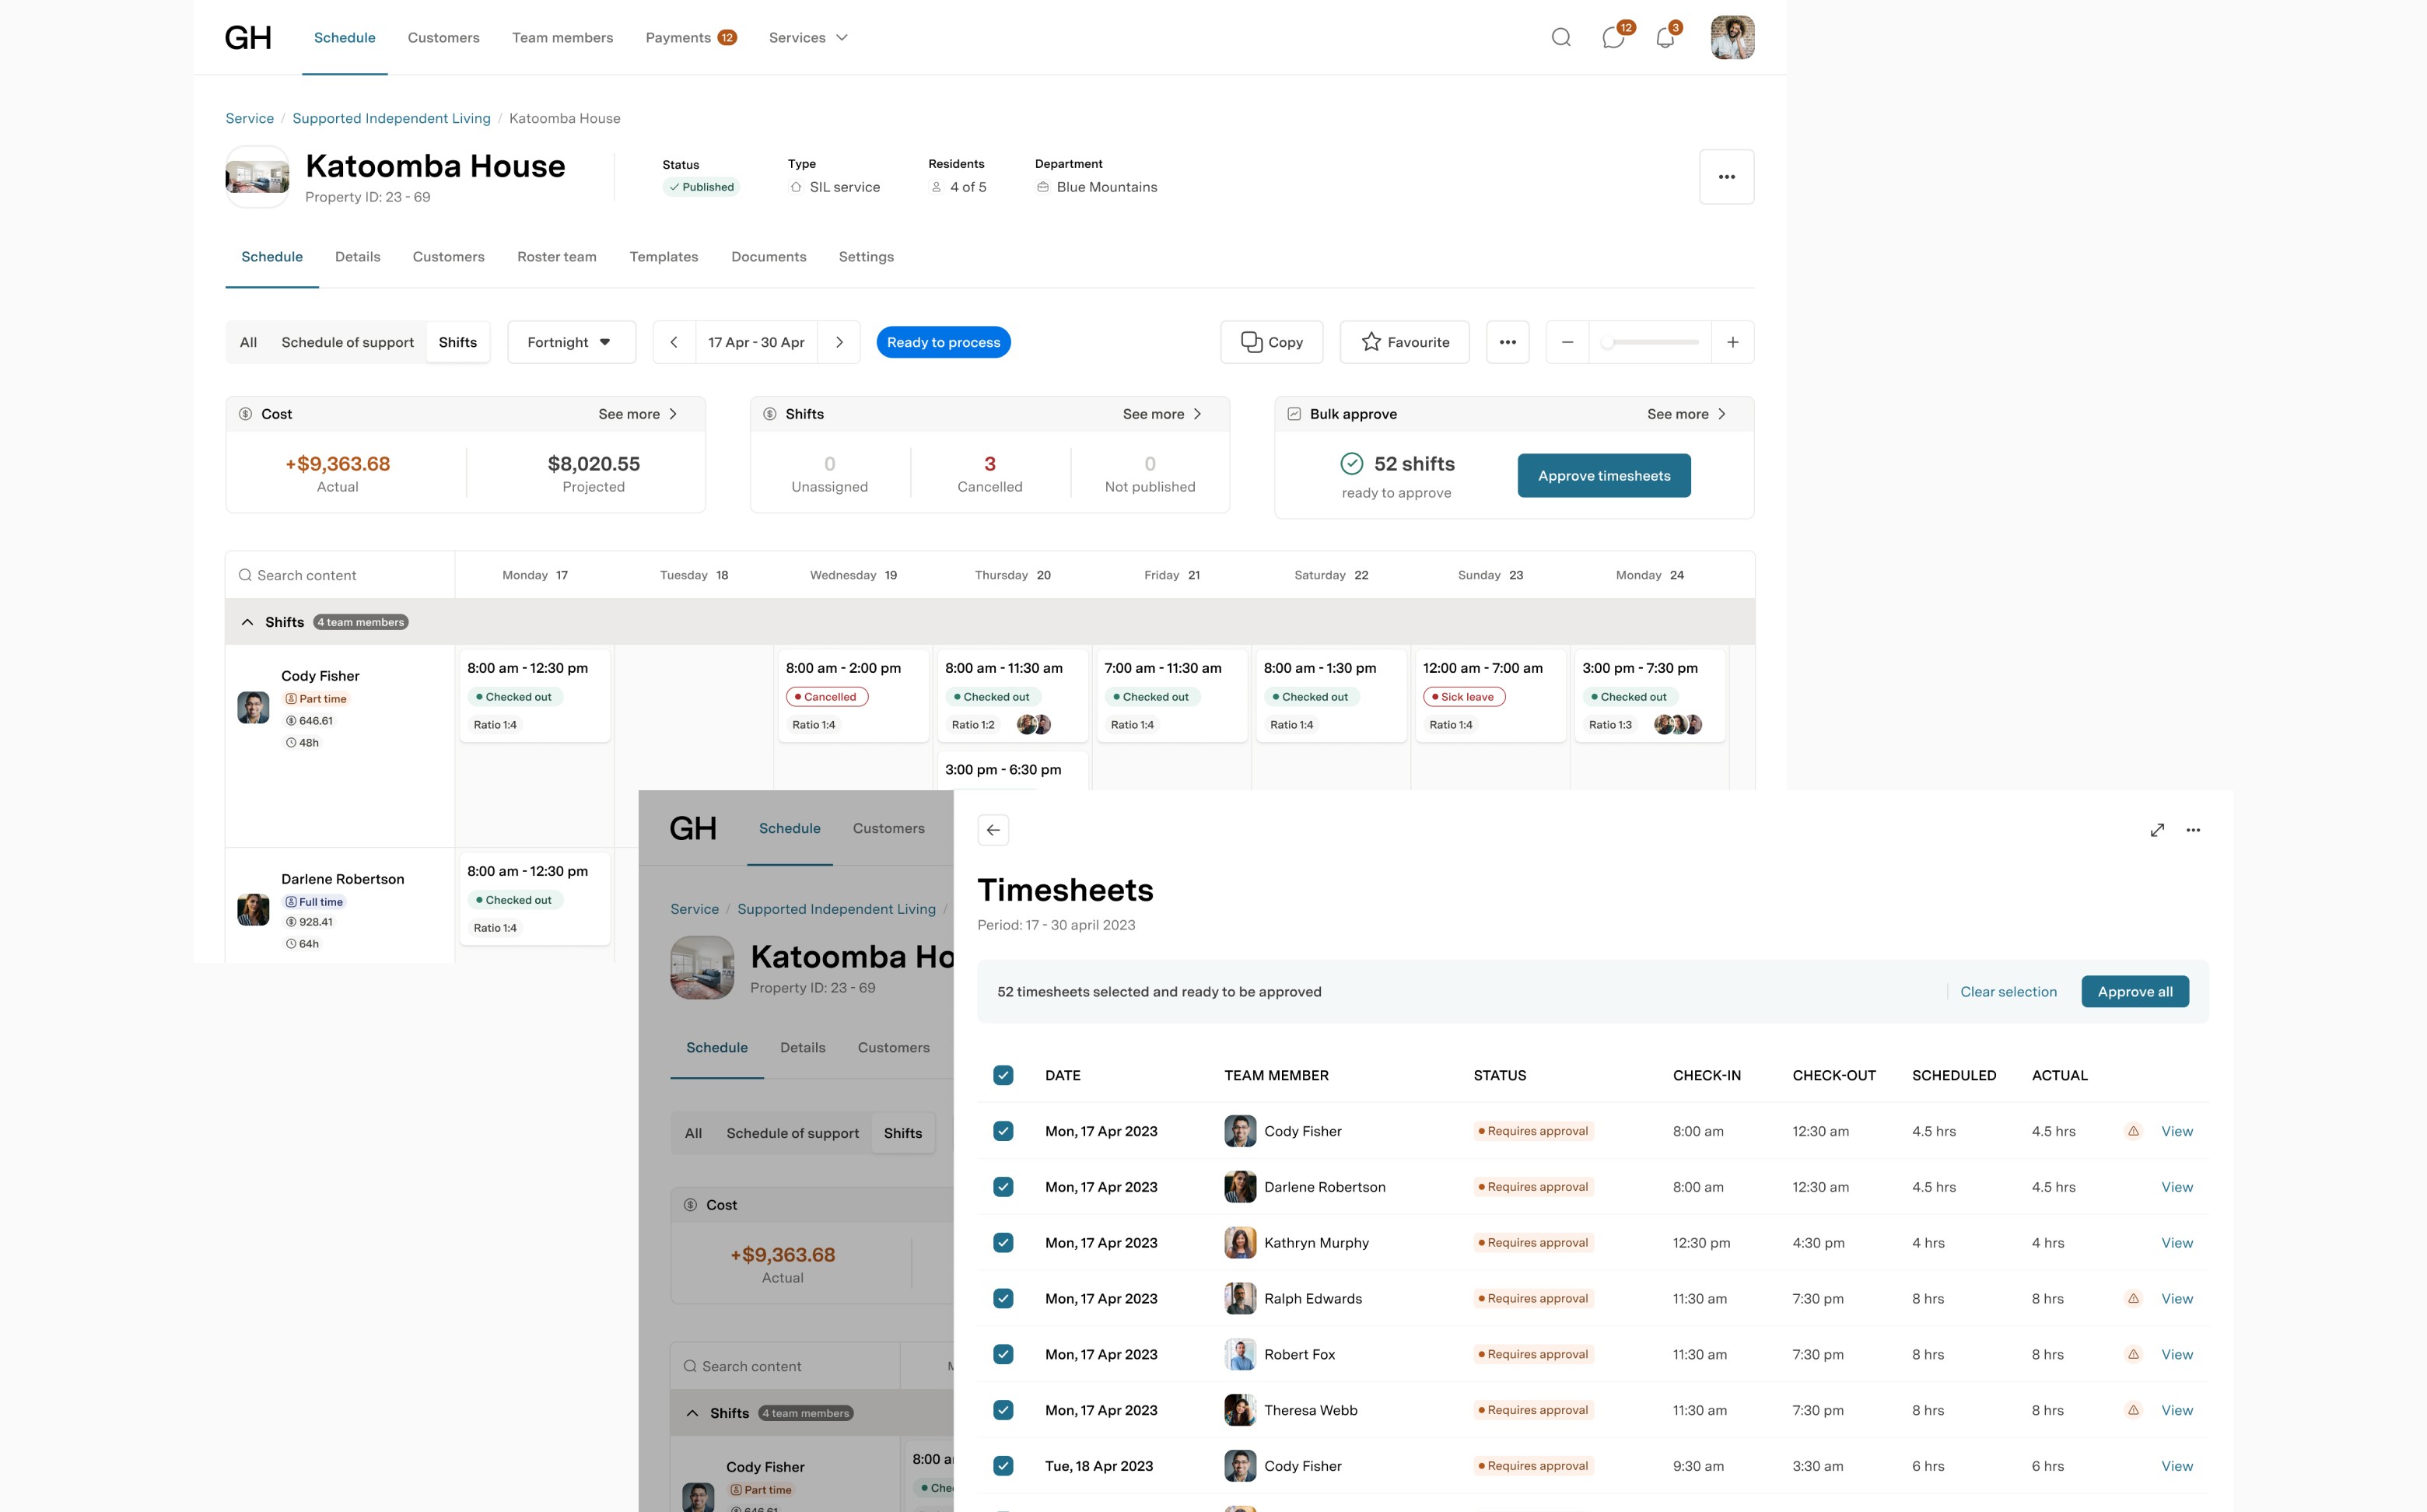Expand the Services menu in top navigation
Viewport: 2427px width, 1512px height.
pos(808,38)
